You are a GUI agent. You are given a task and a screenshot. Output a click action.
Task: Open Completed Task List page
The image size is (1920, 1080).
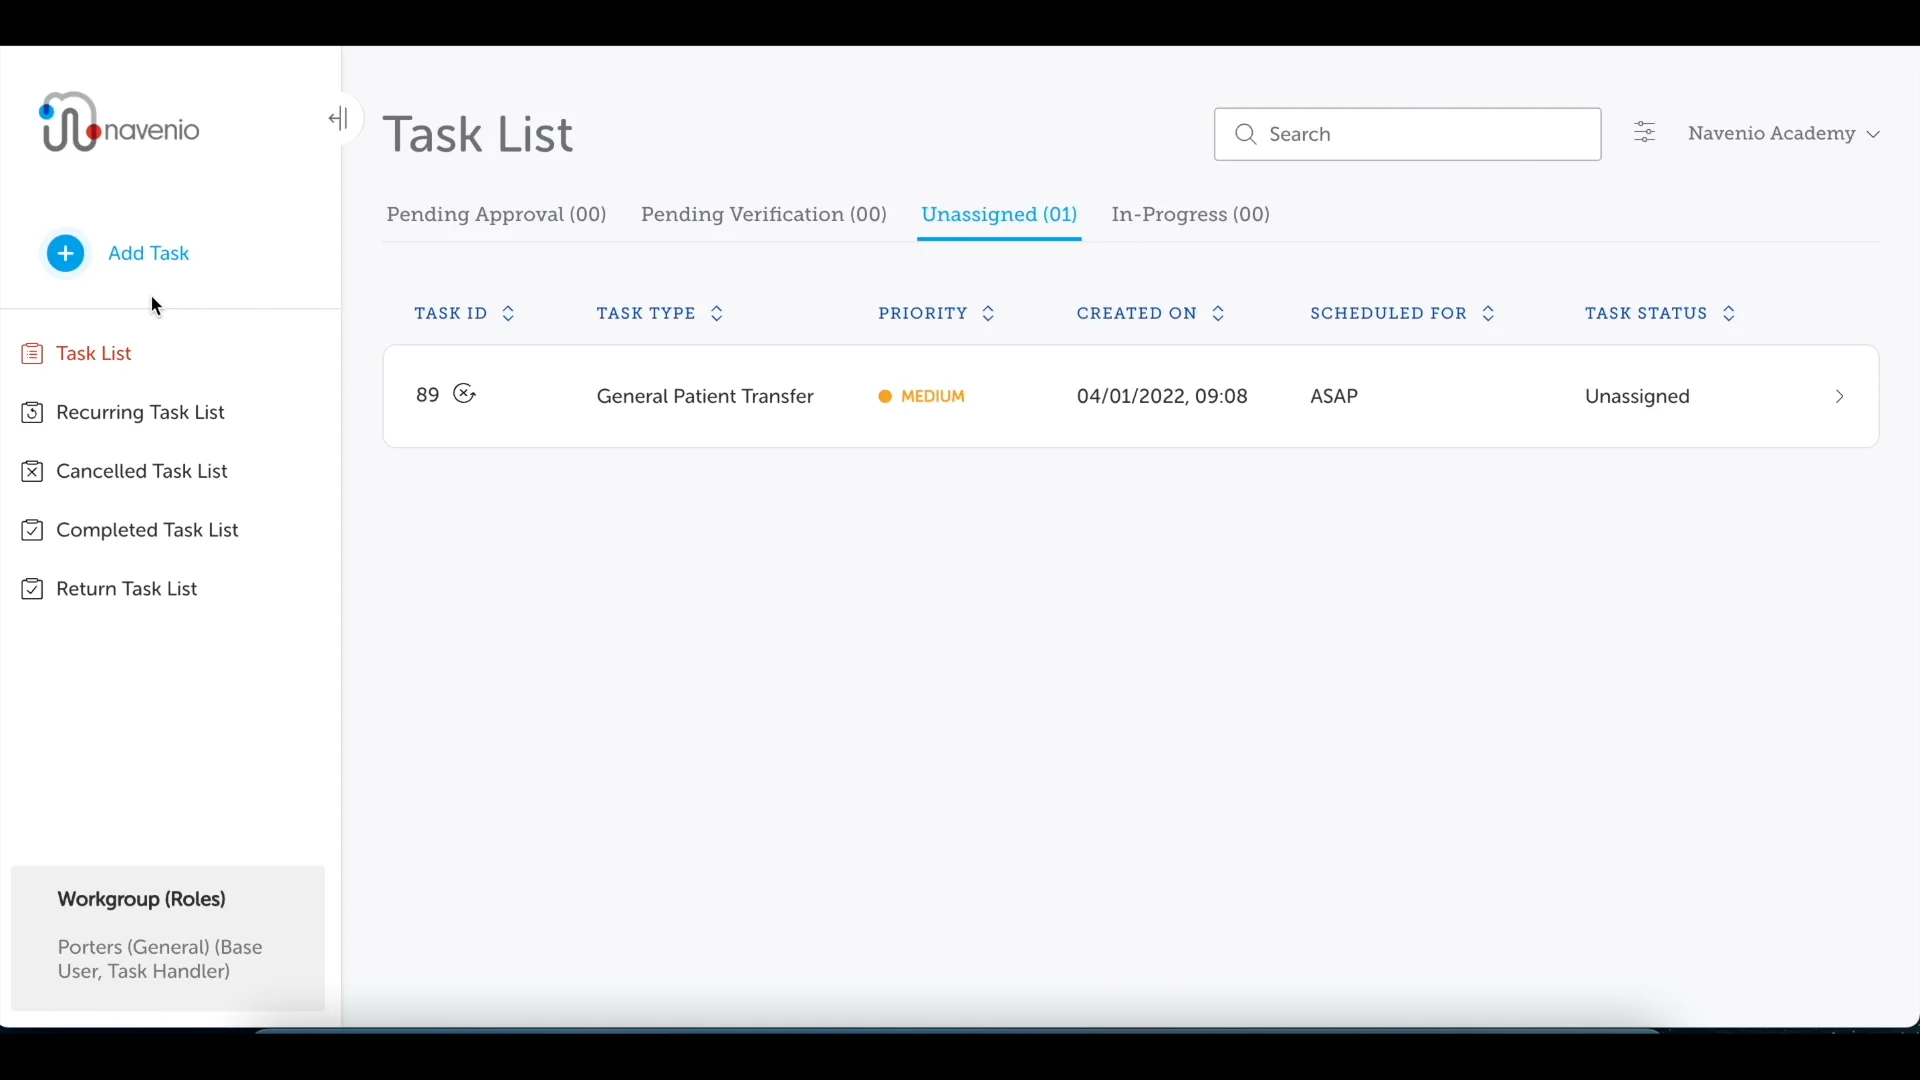[x=148, y=531]
